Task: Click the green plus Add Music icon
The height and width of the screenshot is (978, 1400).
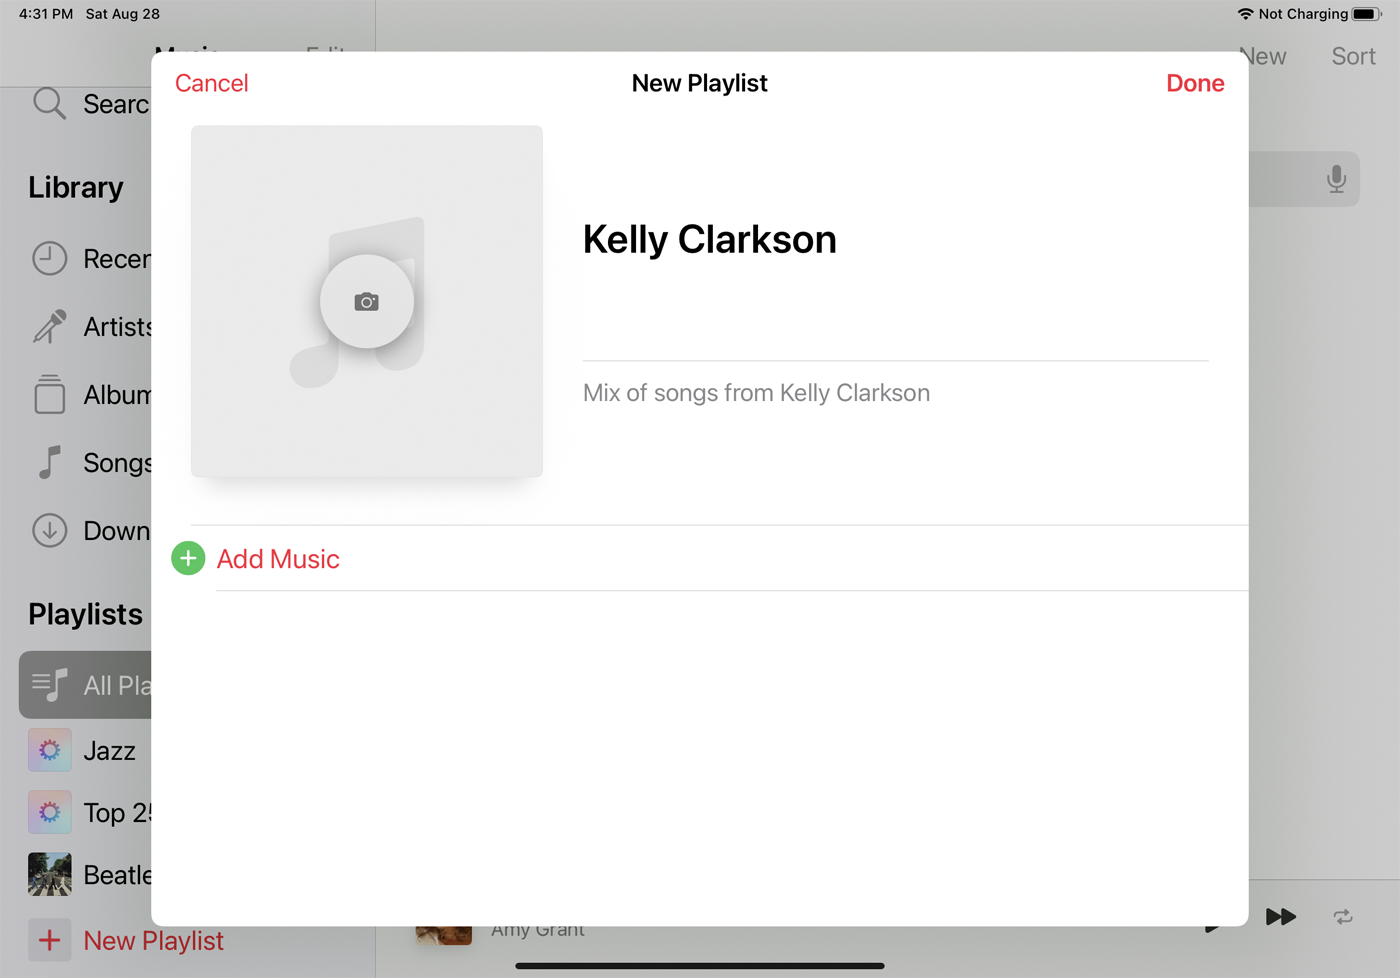Action: (x=188, y=558)
